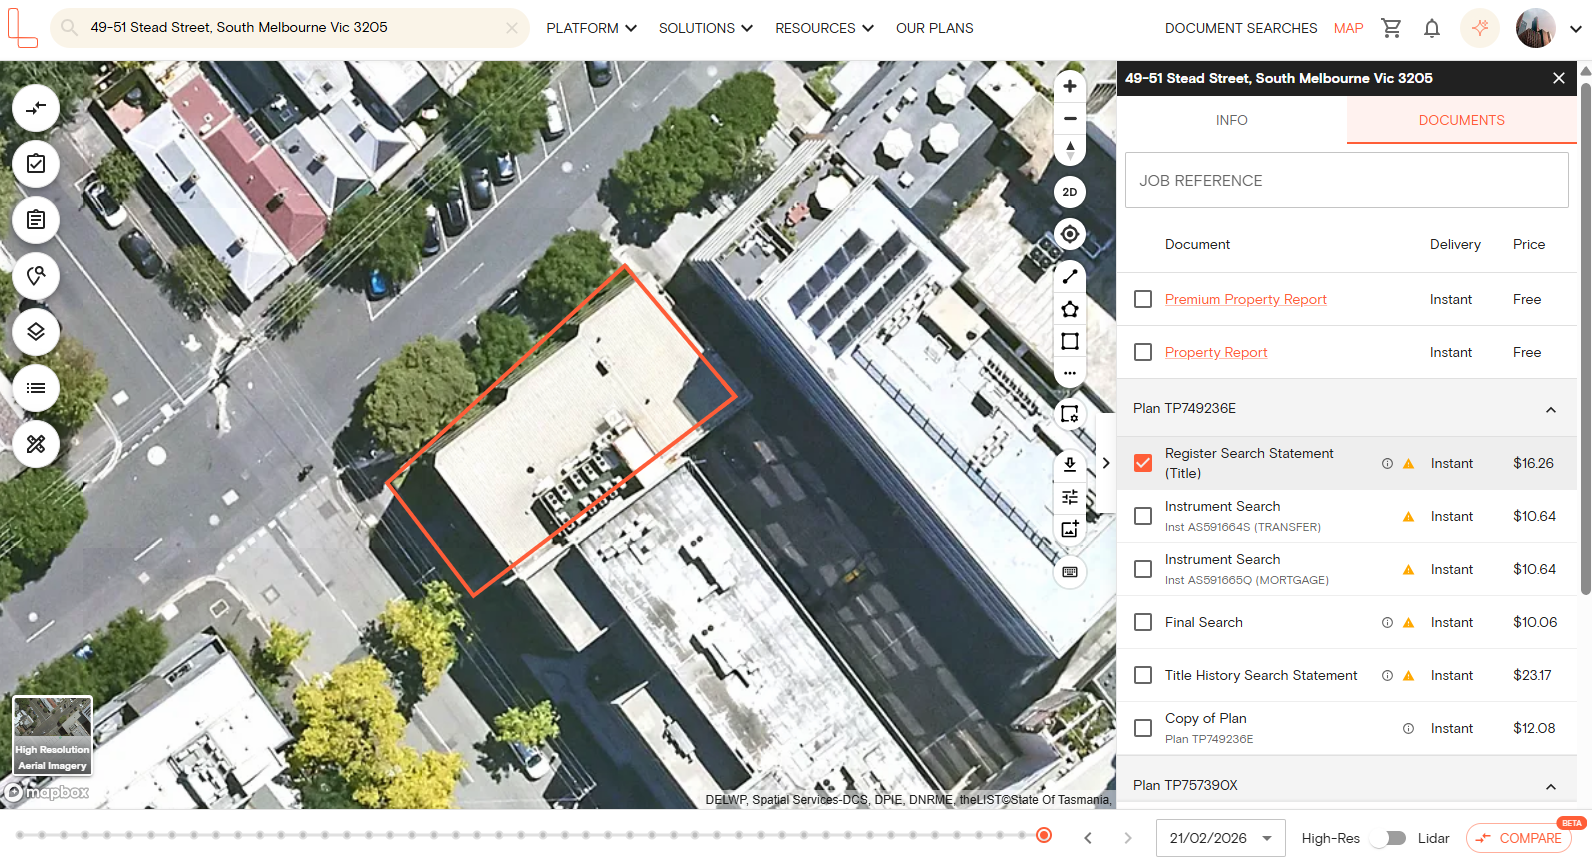Open the map layers icon

point(36,332)
